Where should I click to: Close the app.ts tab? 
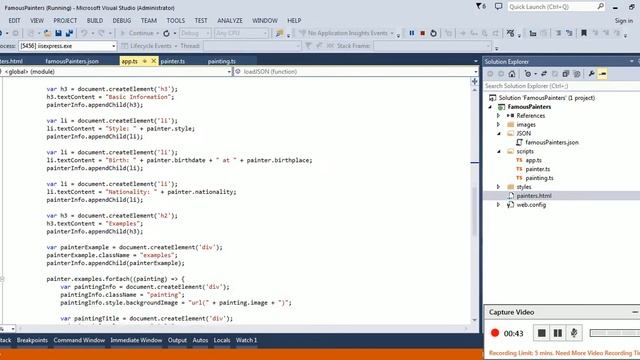[154, 61]
